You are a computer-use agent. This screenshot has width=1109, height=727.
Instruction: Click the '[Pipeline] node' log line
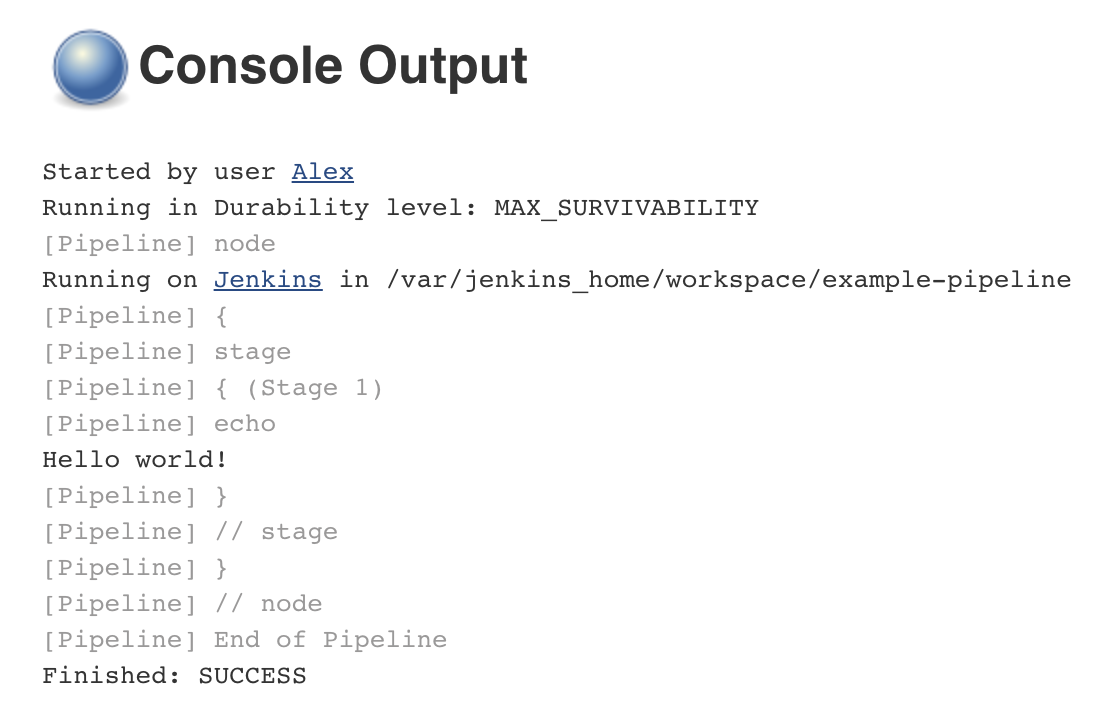coord(158,244)
